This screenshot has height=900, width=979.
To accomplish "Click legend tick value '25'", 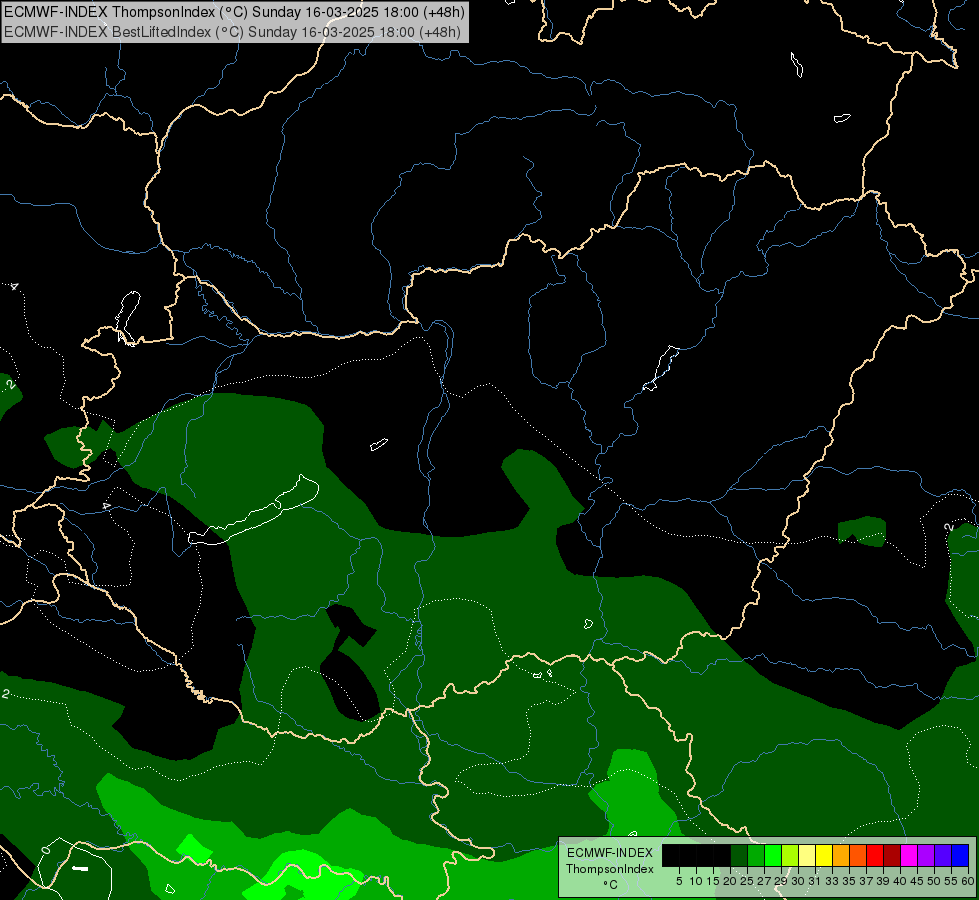I will point(747,881).
